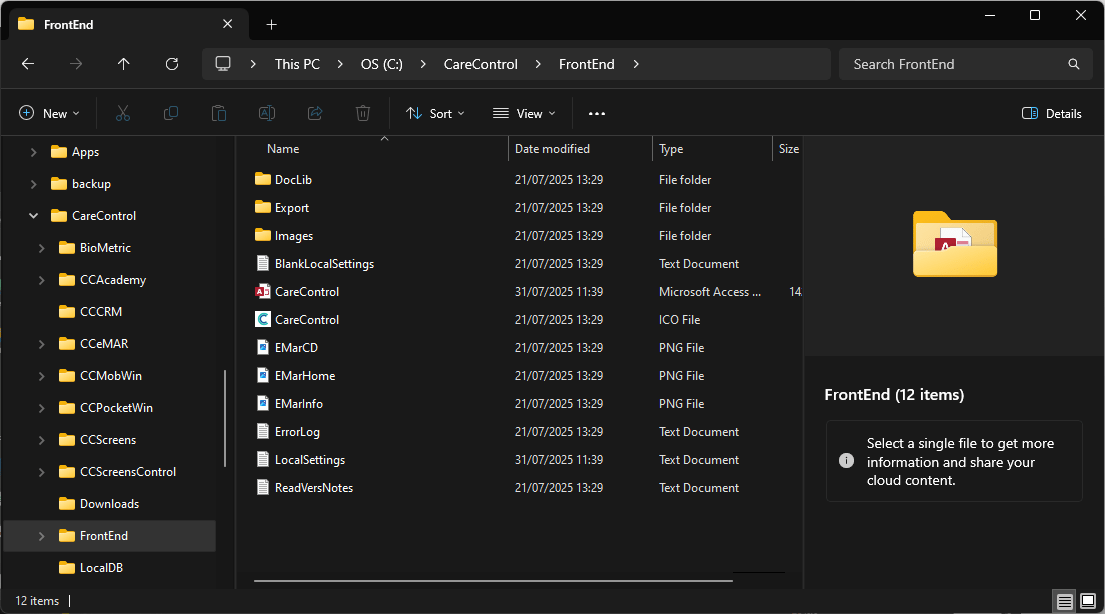Click the Copy icon in toolbar
Image resolution: width=1105 pixels, height=614 pixels.
click(171, 113)
